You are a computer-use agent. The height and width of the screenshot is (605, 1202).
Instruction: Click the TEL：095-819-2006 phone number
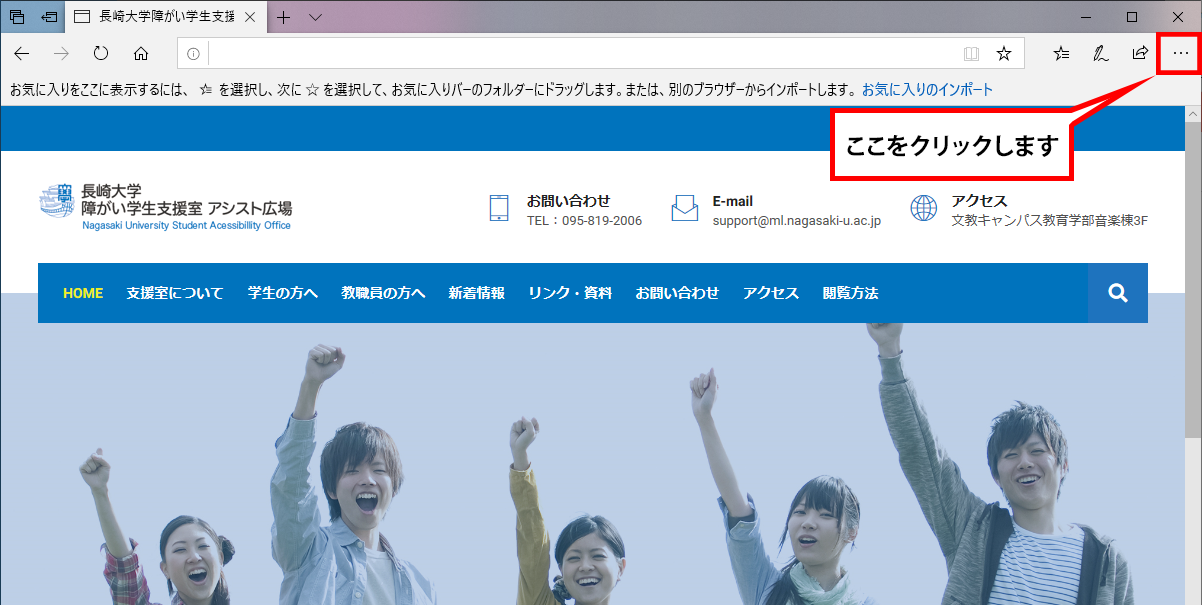[x=585, y=220]
